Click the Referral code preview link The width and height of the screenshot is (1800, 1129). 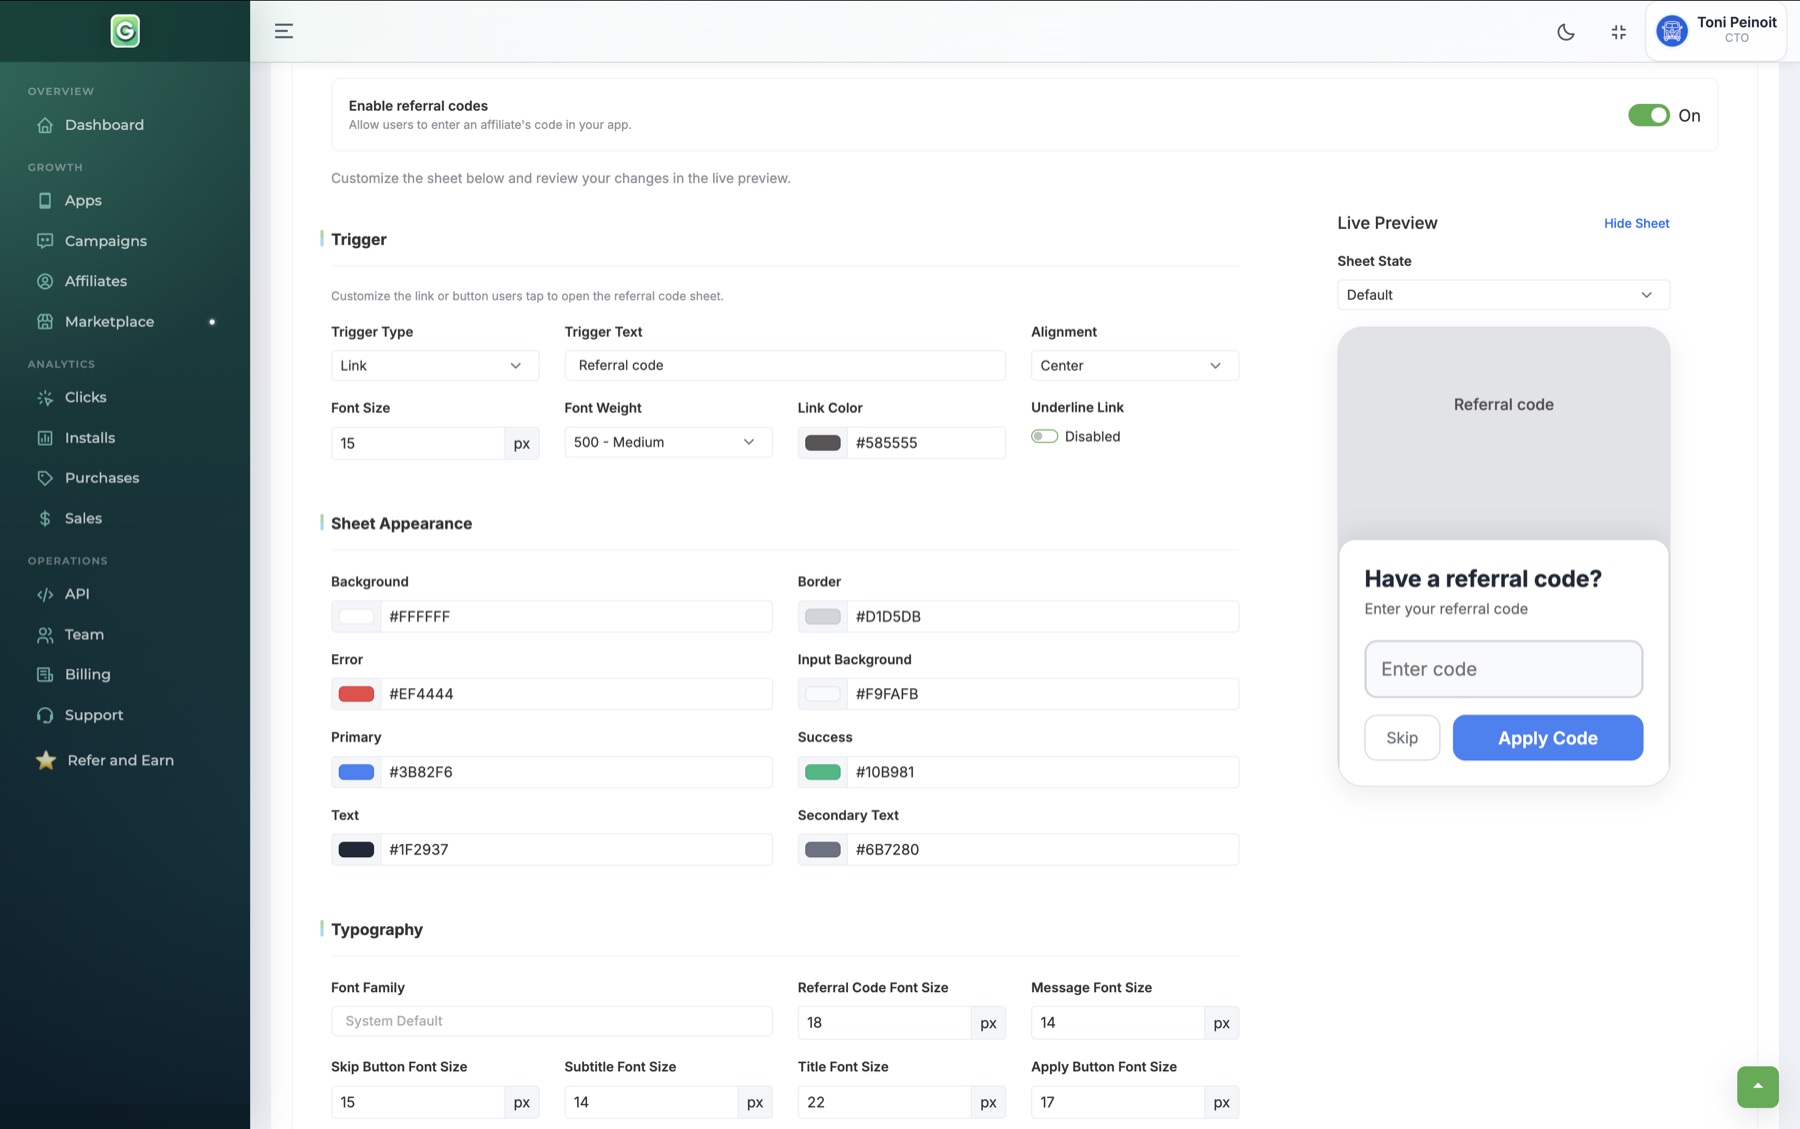point(1504,404)
